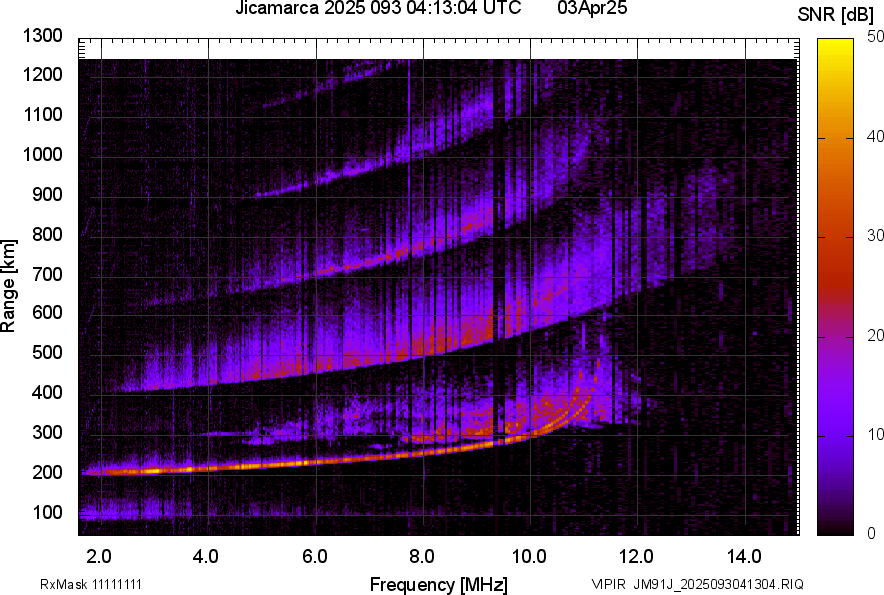
Task: Click the 10.0 frequency tick label
Action: tap(530, 556)
